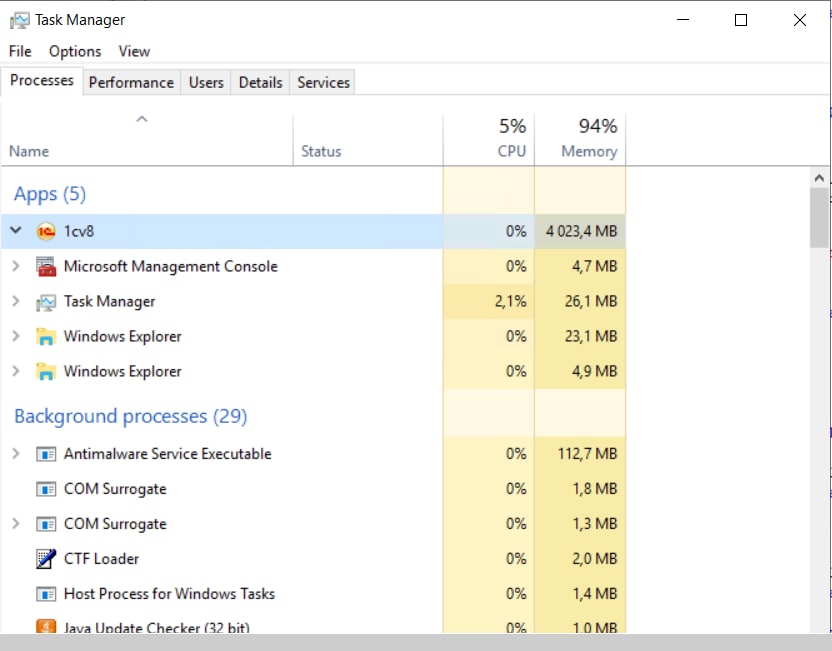This screenshot has width=832, height=651.
Task: Click the Host Process for Windows Tasks icon
Action: pos(46,594)
